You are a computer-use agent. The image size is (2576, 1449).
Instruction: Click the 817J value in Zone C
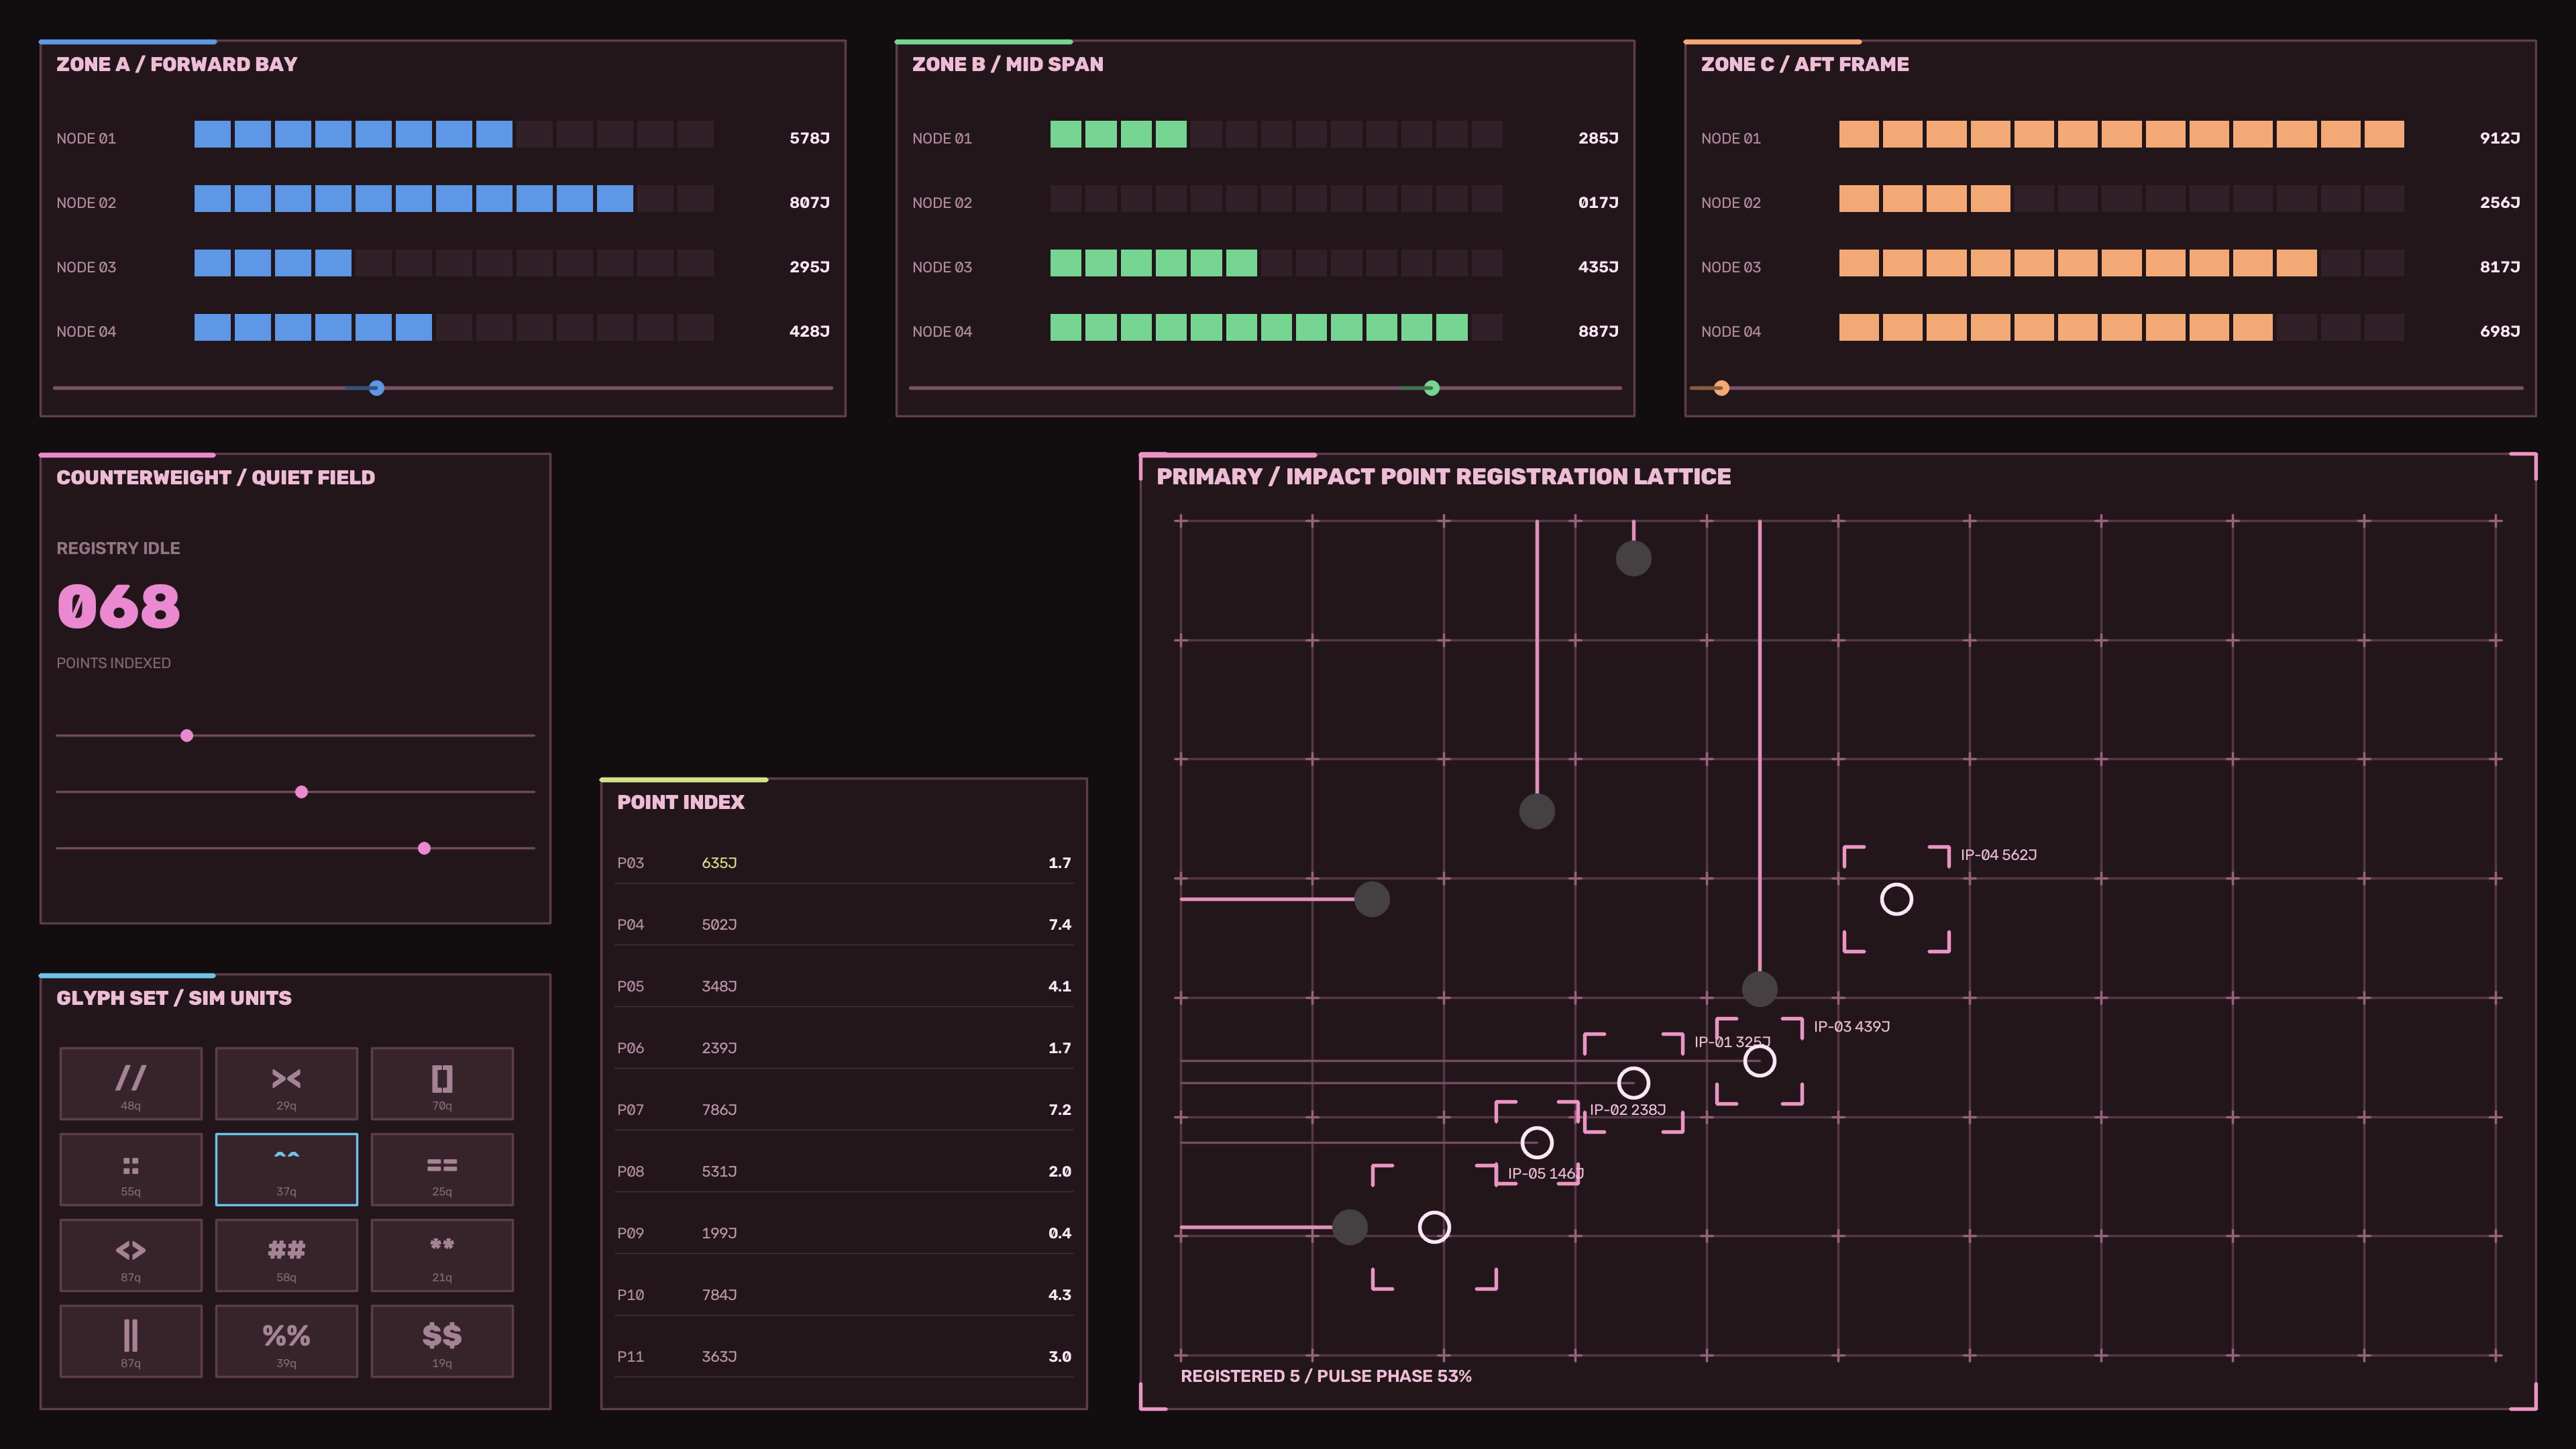pyautogui.click(x=2500, y=267)
